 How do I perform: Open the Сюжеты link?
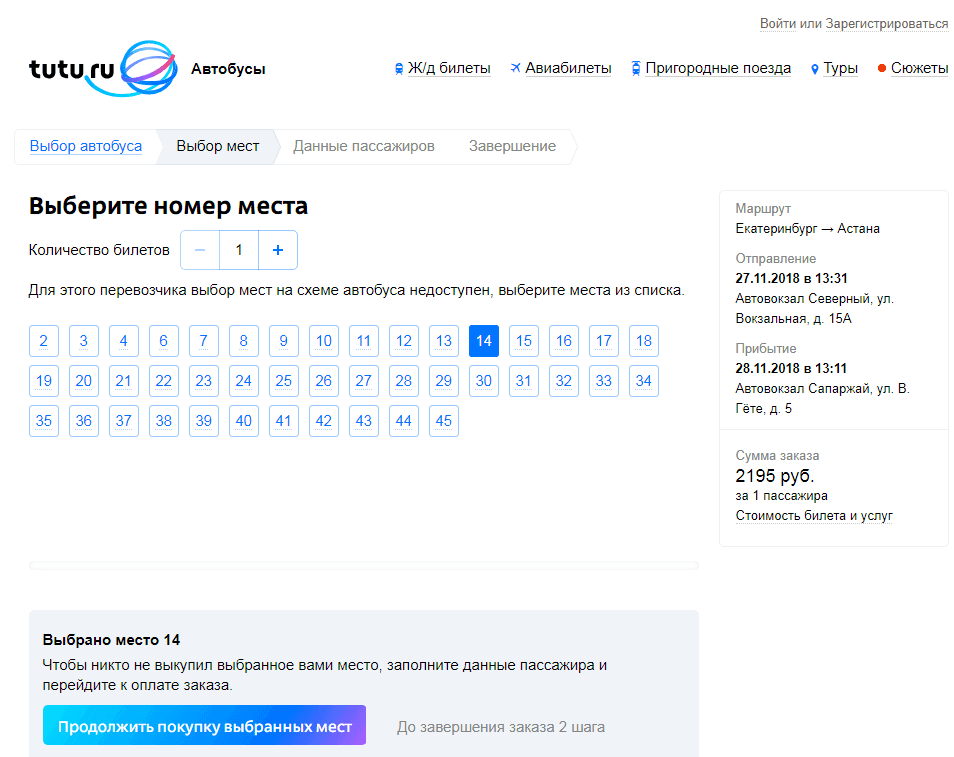(x=919, y=68)
